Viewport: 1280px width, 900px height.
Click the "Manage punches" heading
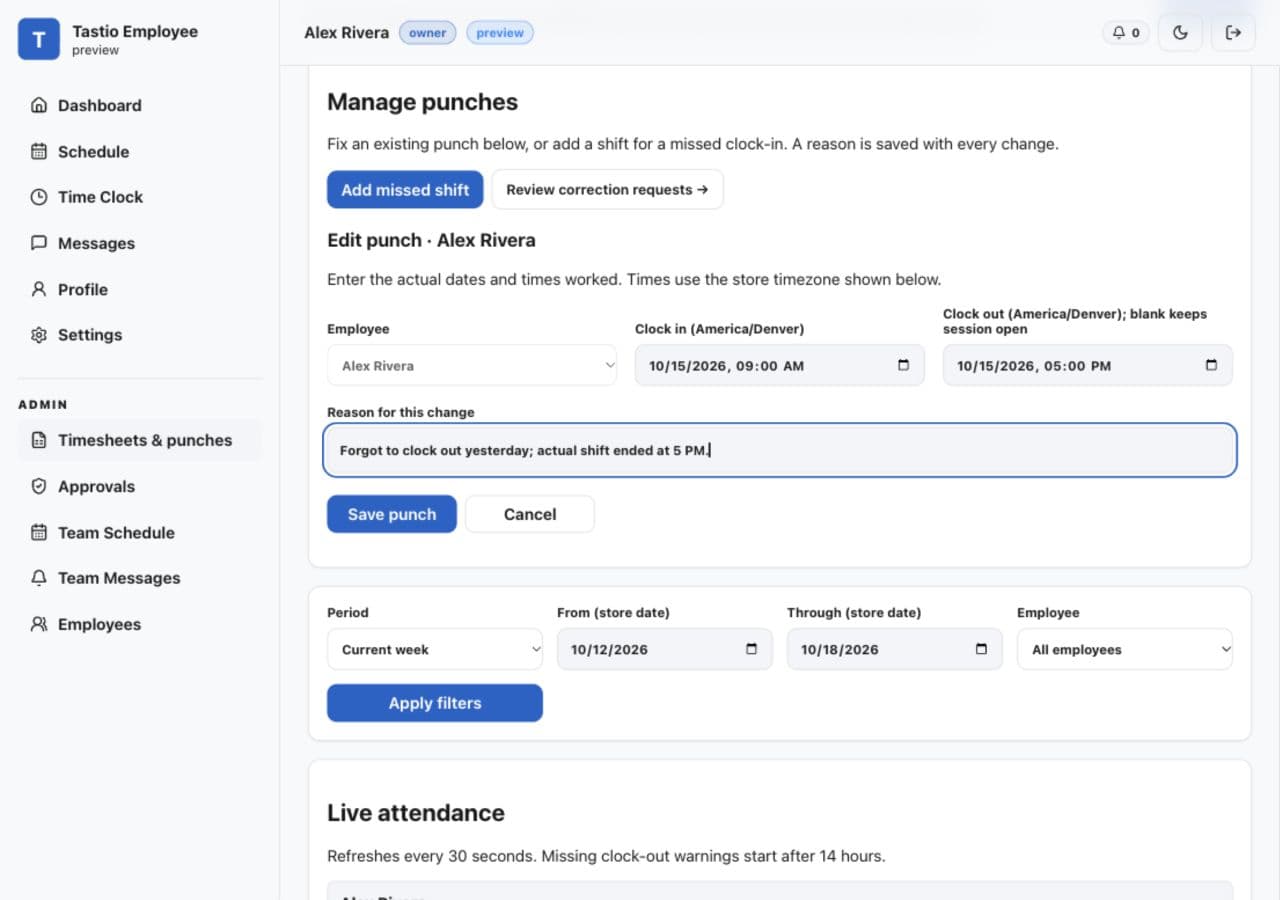(x=422, y=102)
